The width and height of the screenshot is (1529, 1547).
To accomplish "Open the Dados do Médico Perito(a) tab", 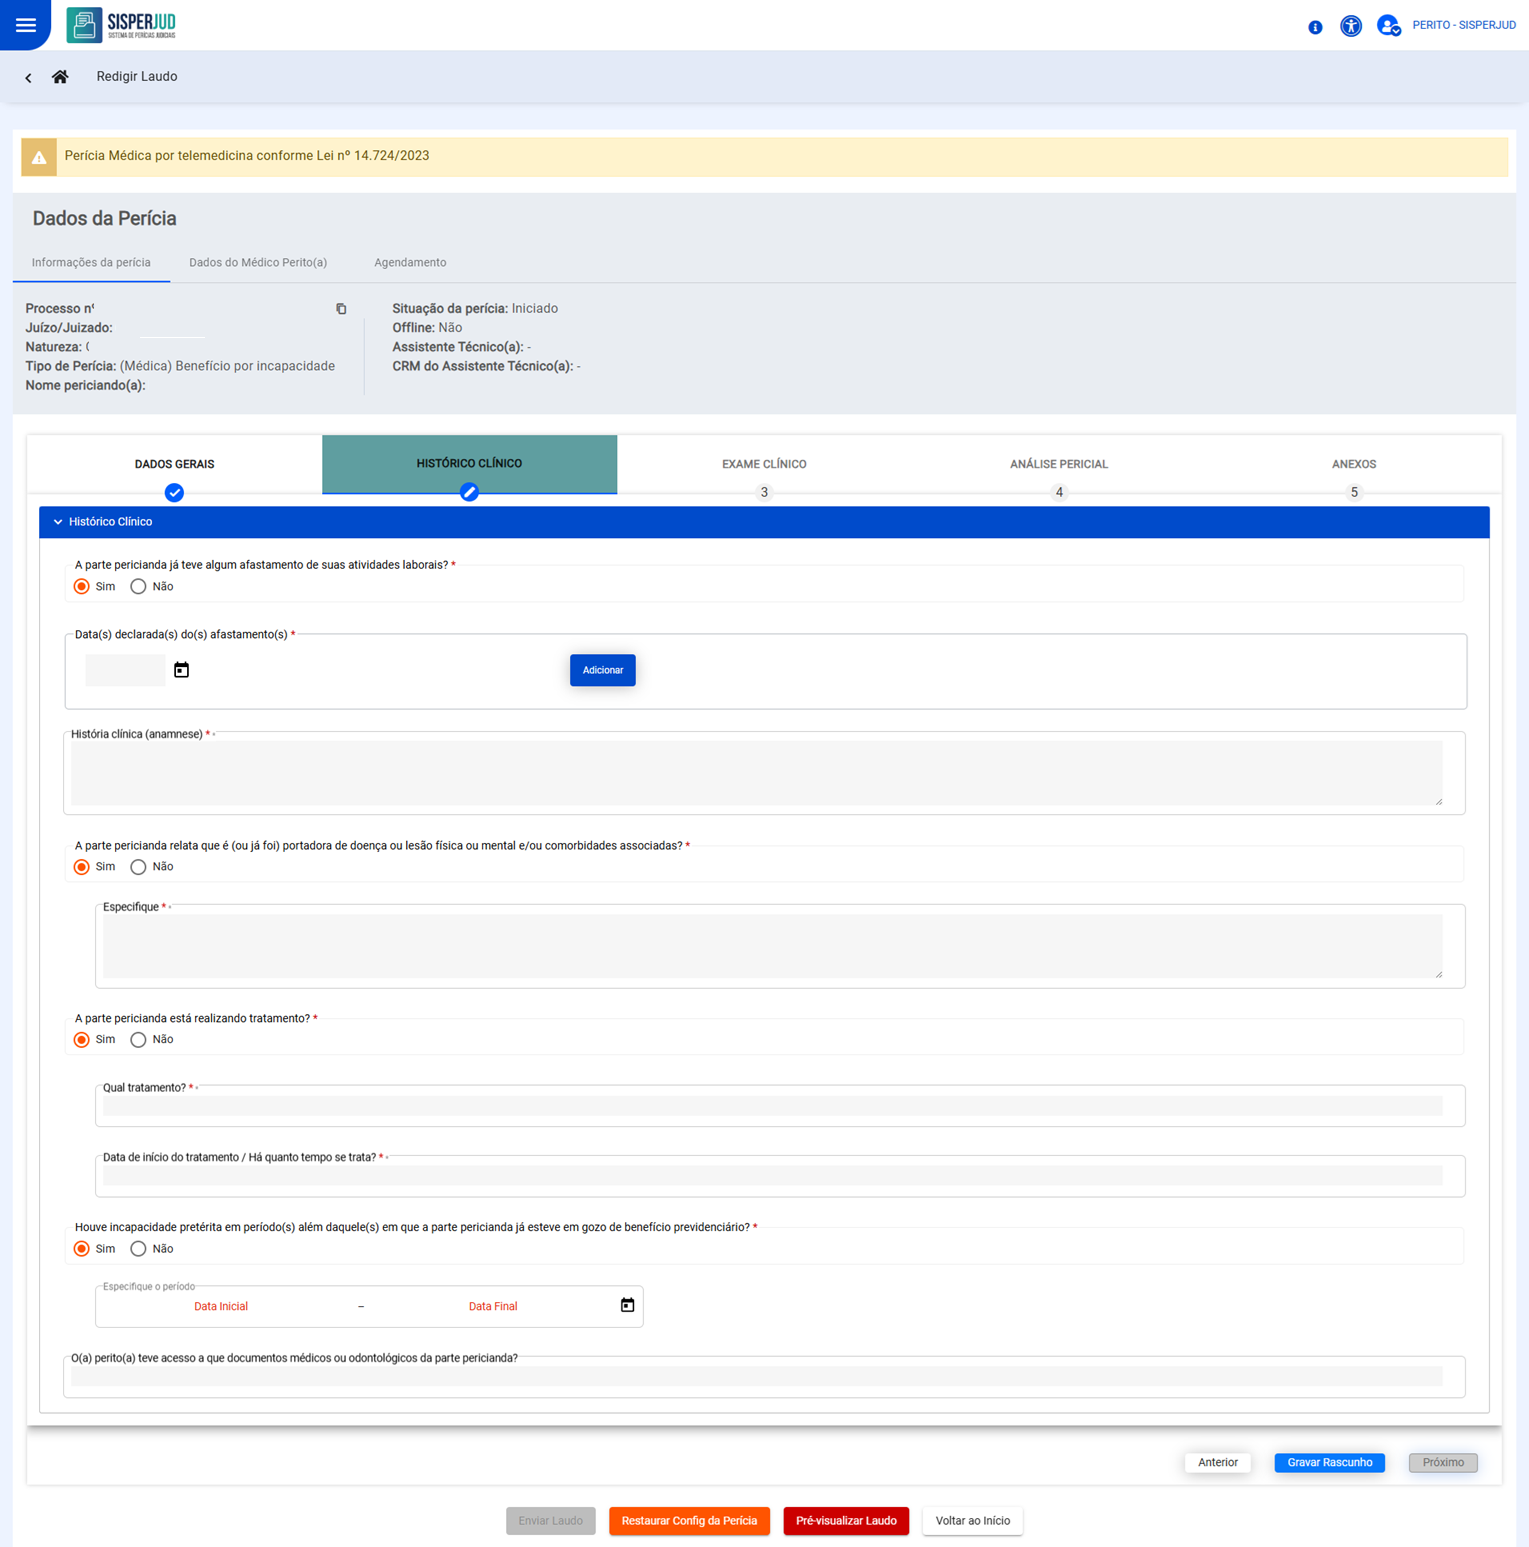I will click(258, 263).
